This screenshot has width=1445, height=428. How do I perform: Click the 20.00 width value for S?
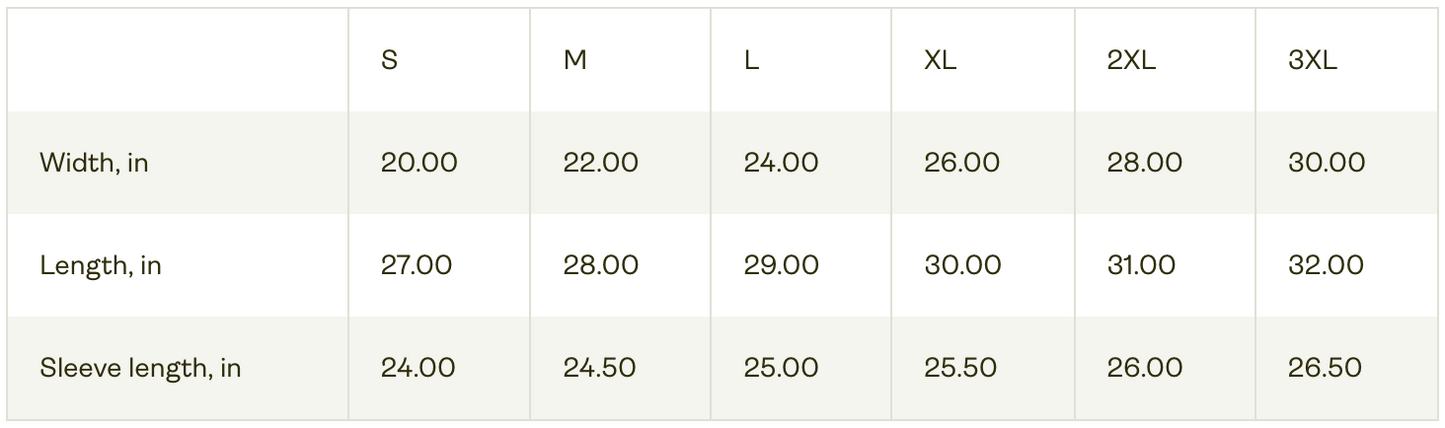point(419,163)
